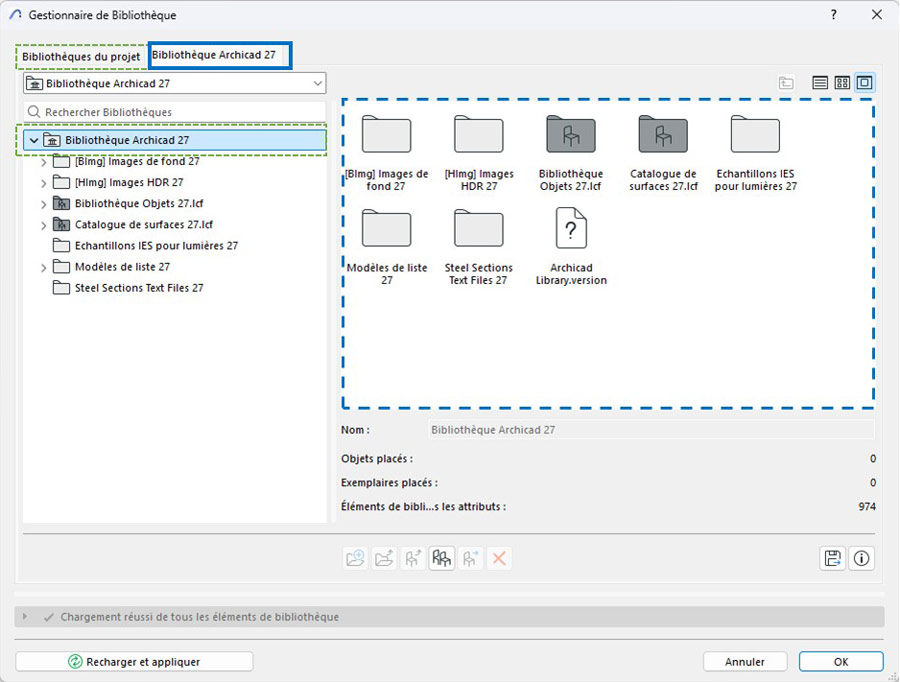The height and width of the screenshot is (682, 900).
Task: Click the Exemplaires placés label
Action: pyautogui.click(x=389, y=483)
